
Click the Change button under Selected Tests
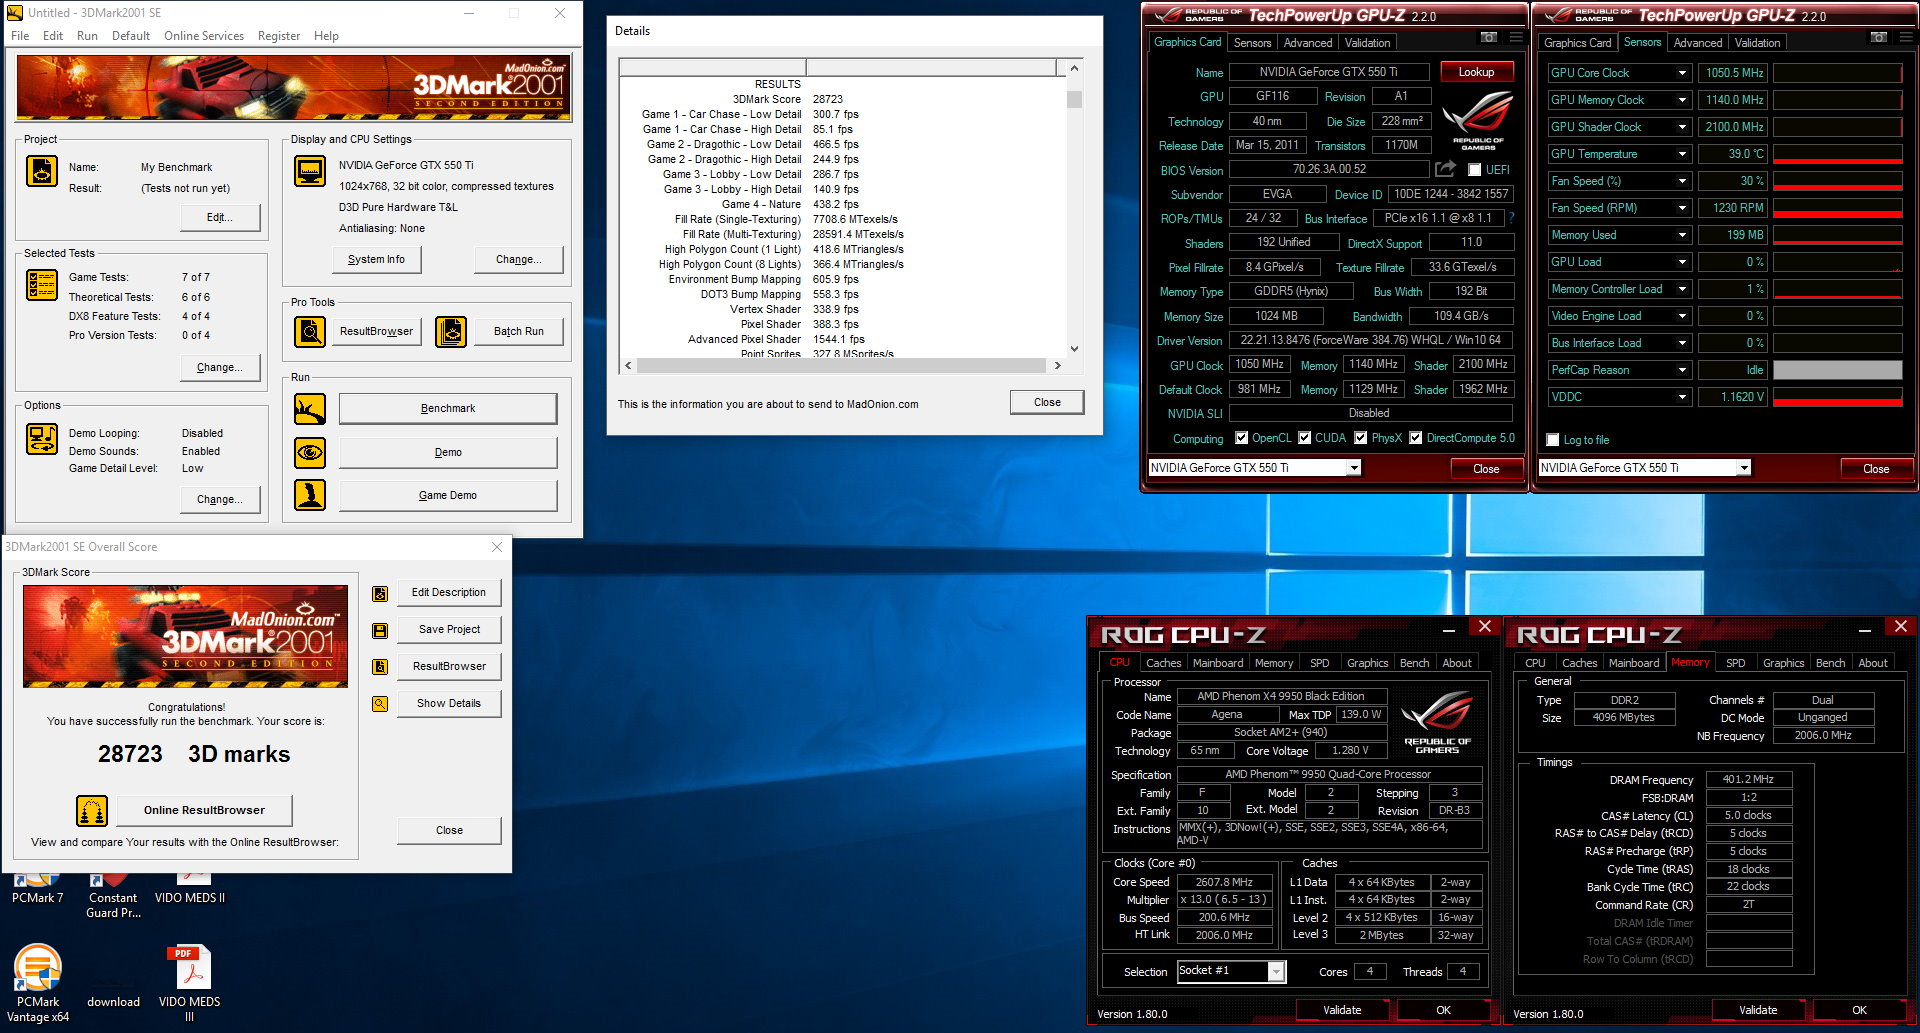[x=219, y=367]
